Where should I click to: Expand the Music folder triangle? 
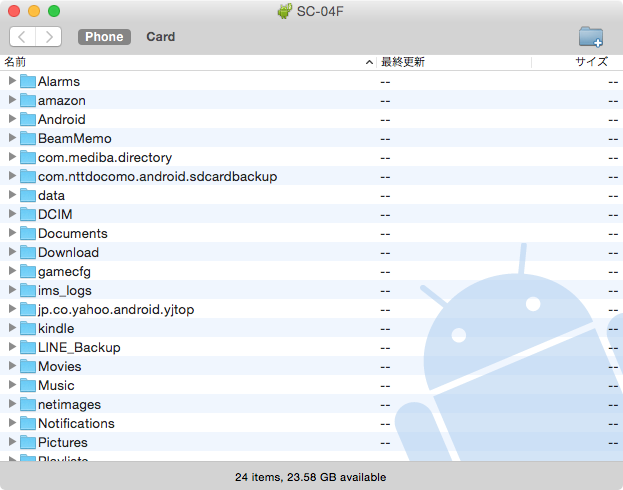pos(12,385)
